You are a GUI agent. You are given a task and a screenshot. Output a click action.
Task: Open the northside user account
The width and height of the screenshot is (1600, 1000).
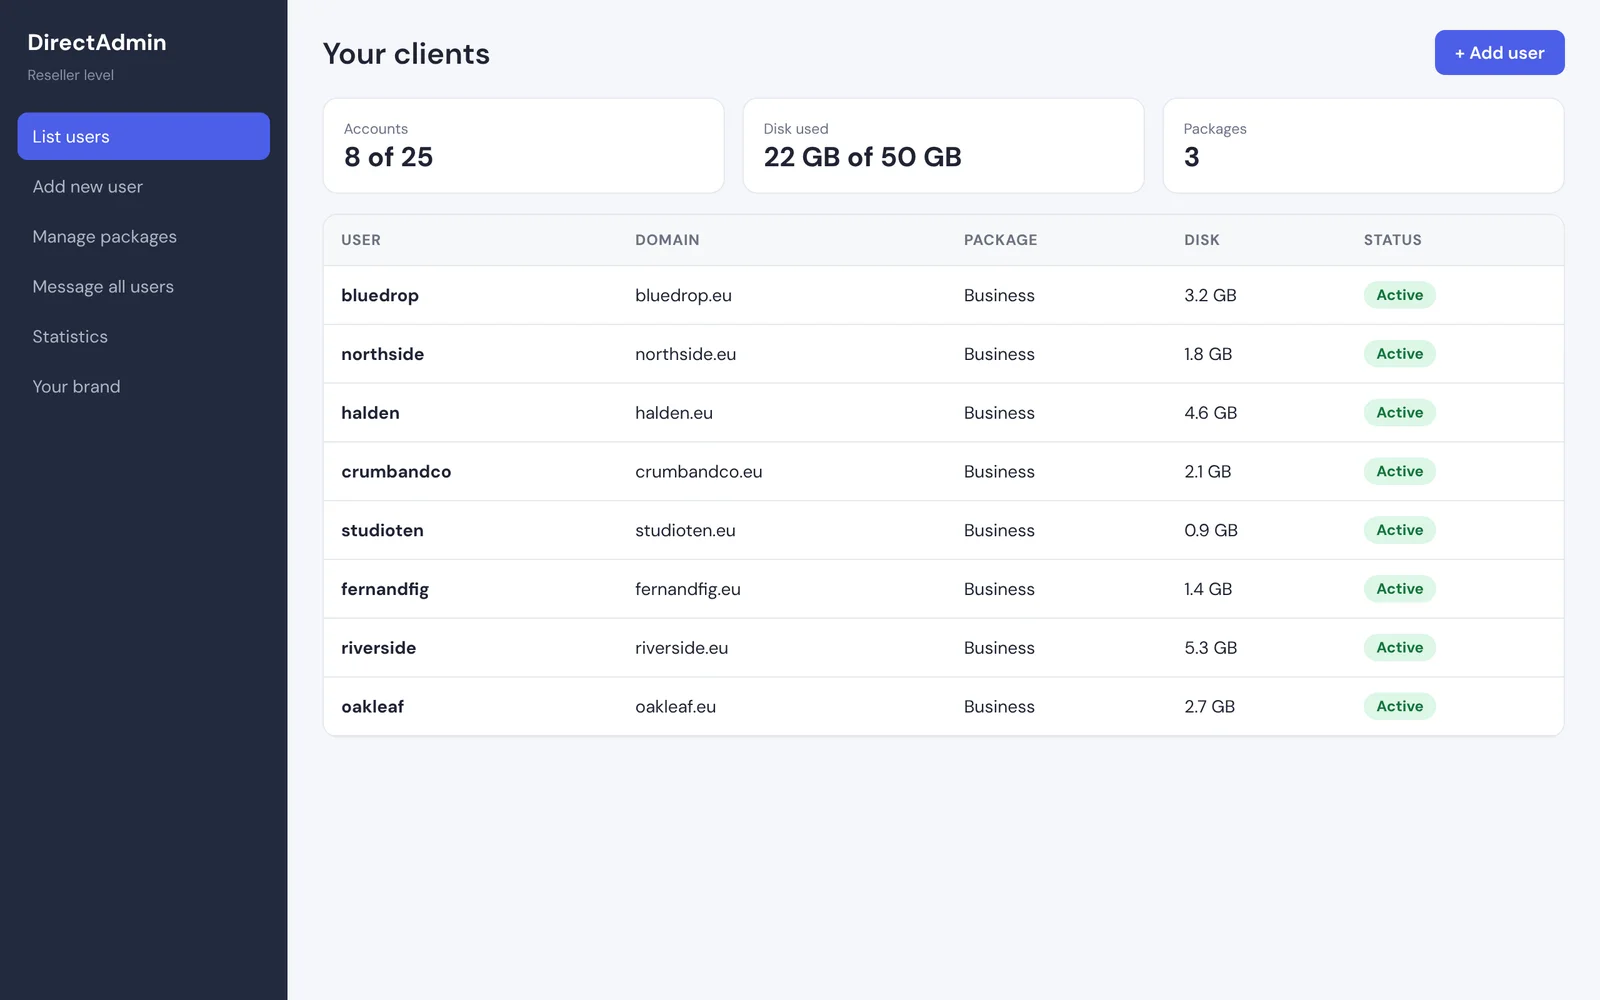pyautogui.click(x=382, y=354)
